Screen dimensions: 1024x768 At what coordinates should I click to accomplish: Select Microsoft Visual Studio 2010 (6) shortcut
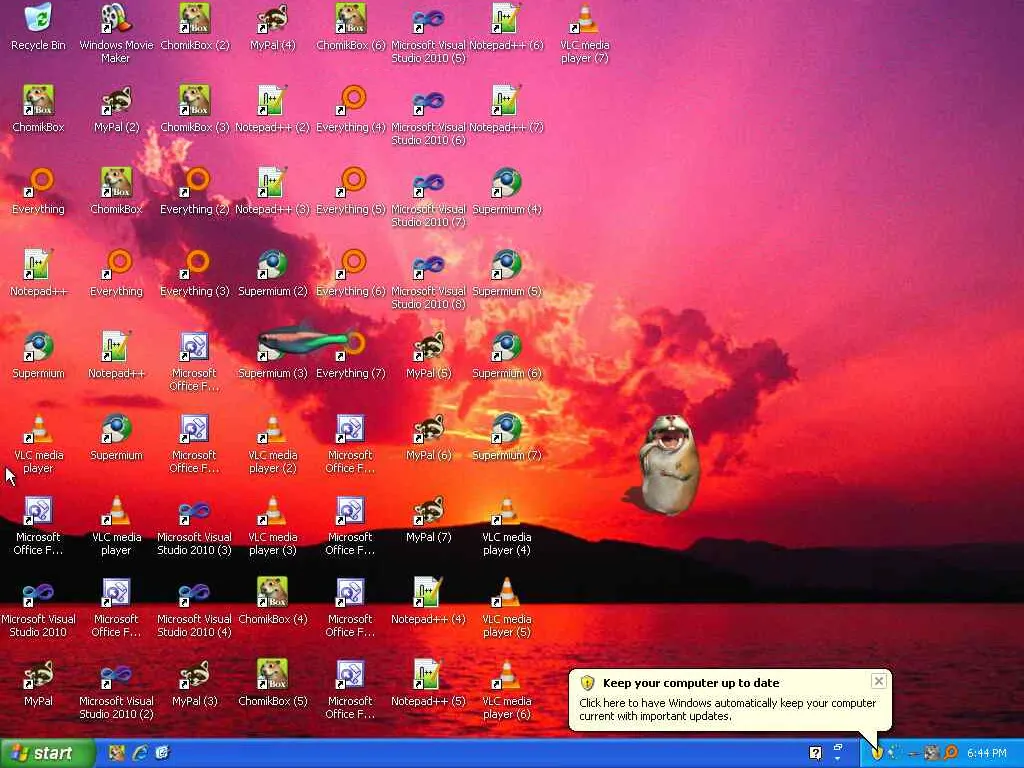pos(428,115)
